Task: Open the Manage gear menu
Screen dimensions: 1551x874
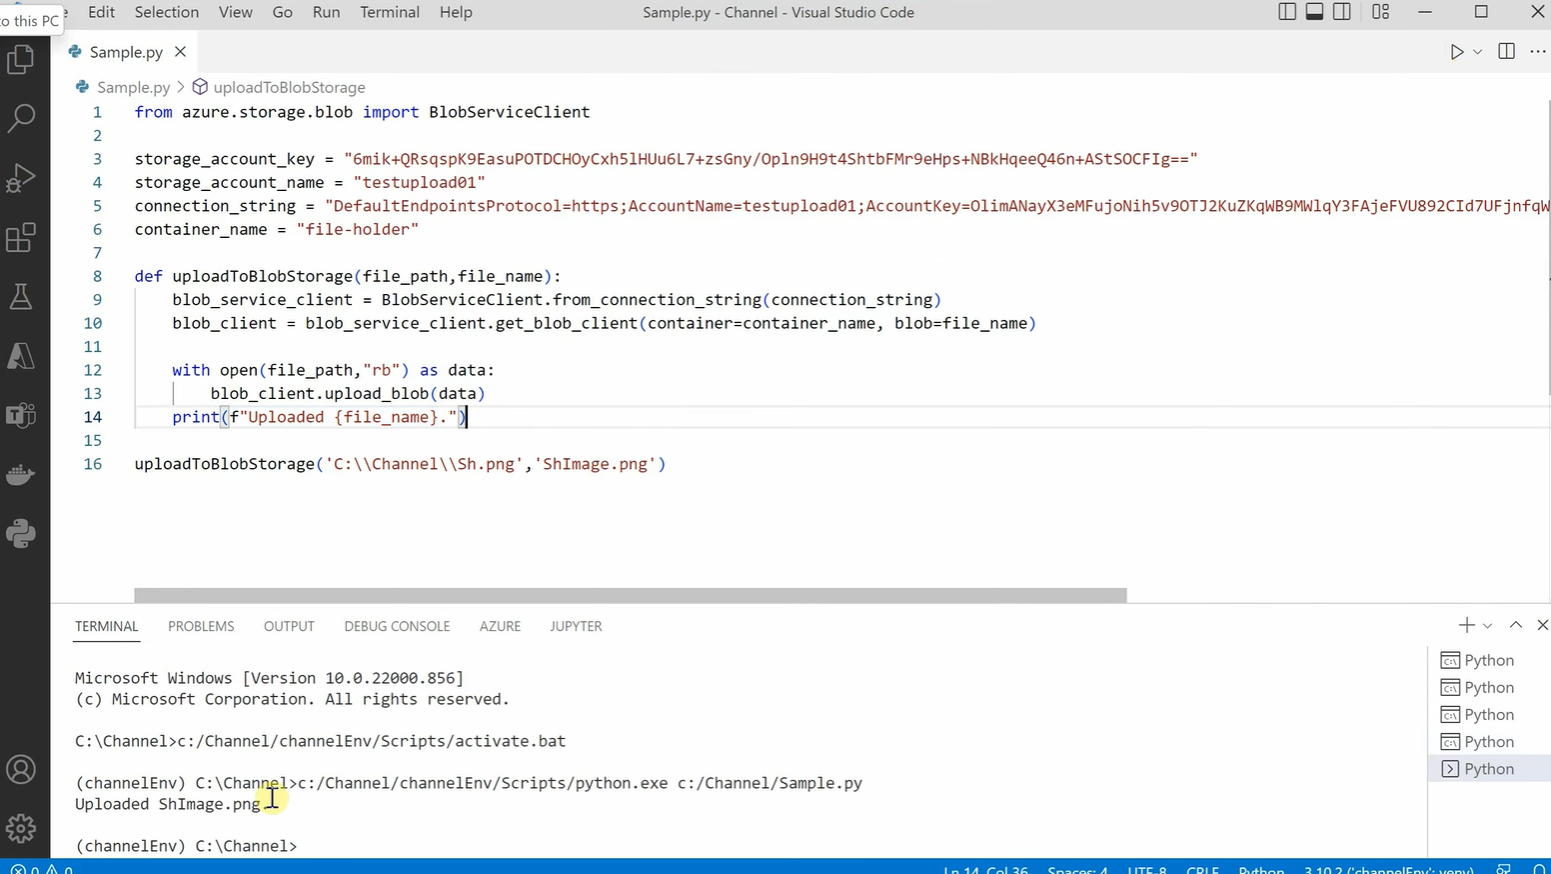Action: coord(21,828)
